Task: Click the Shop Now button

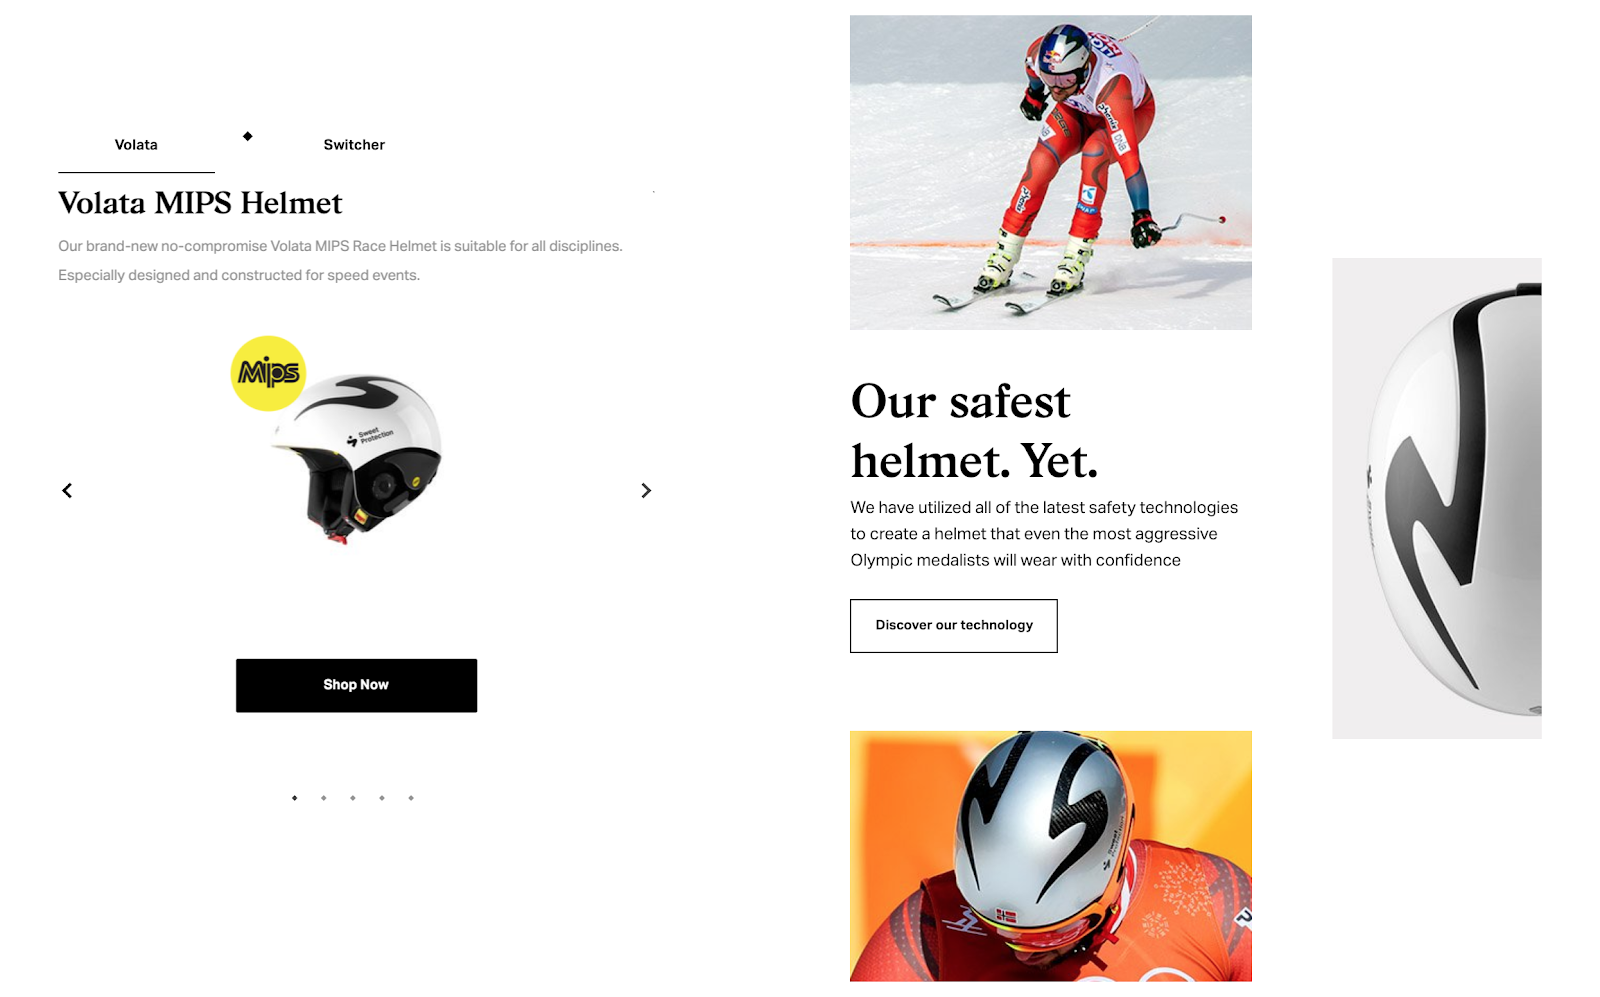Action: click(x=356, y=685)
